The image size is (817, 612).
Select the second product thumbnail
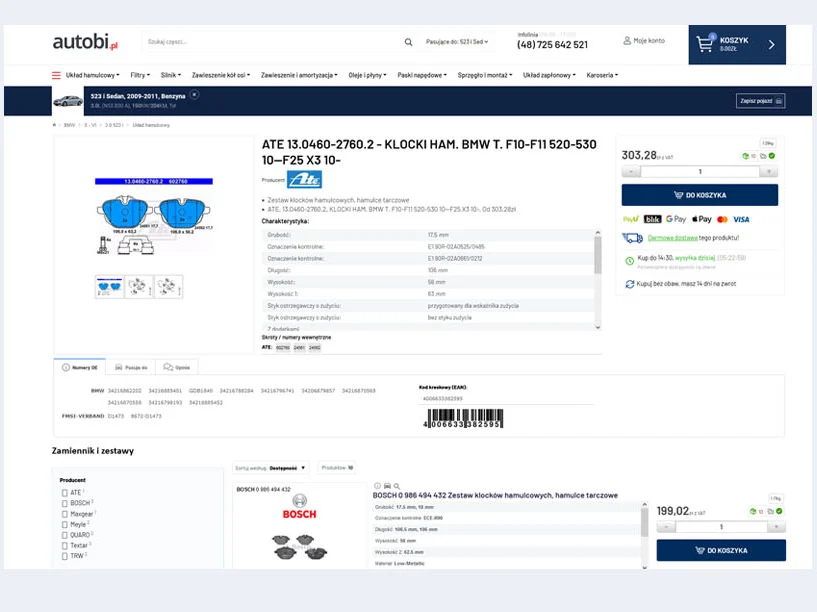[x=139, y=287]
